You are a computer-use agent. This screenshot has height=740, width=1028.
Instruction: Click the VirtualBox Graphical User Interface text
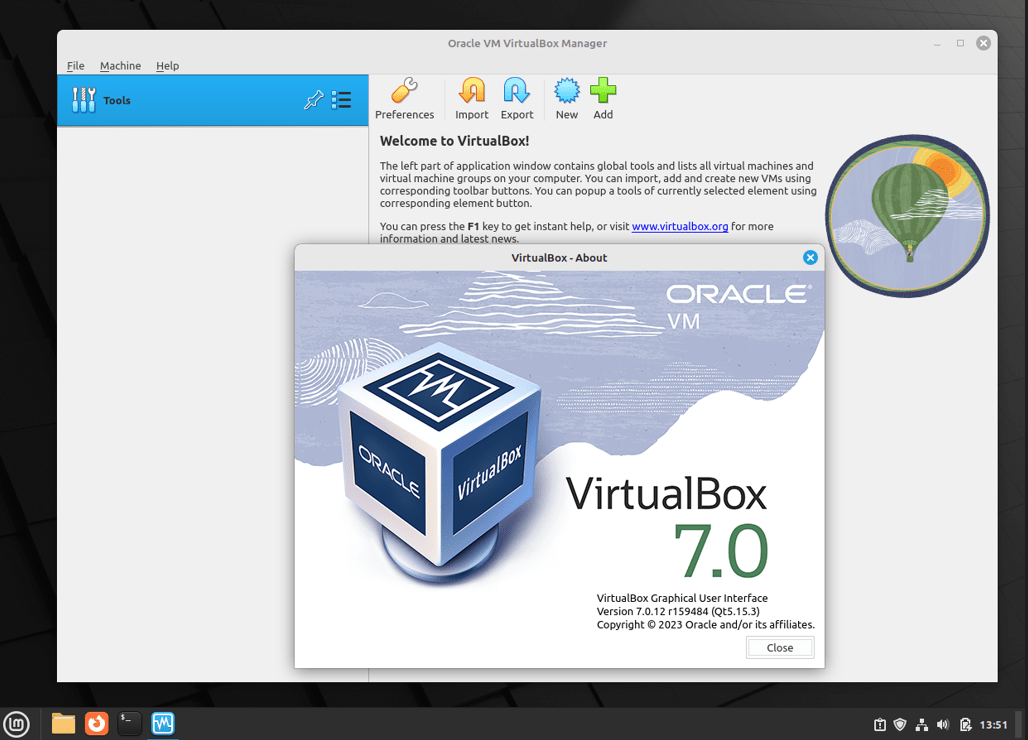682,598
